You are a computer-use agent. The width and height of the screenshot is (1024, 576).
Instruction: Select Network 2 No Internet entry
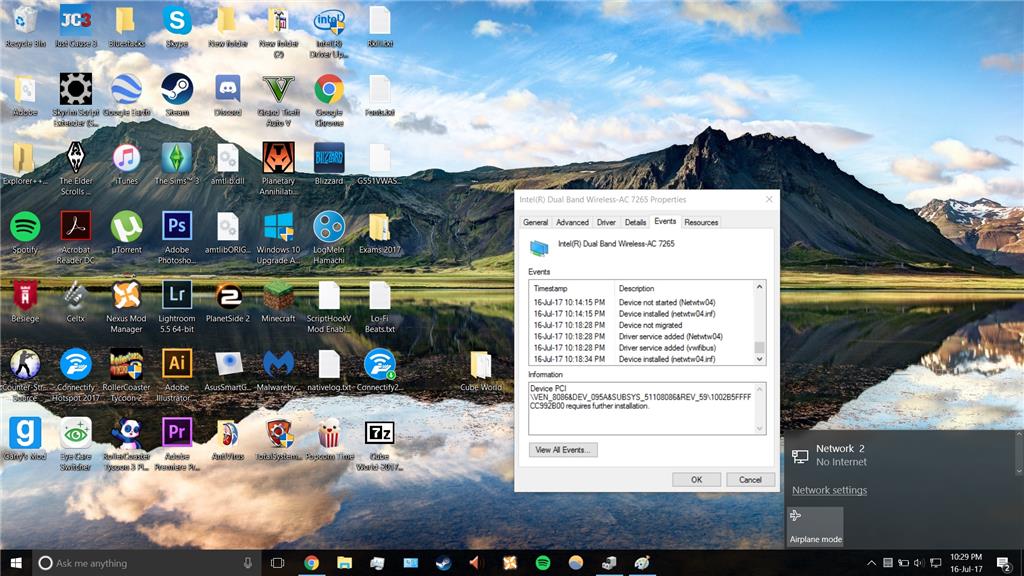click(901, 455)
